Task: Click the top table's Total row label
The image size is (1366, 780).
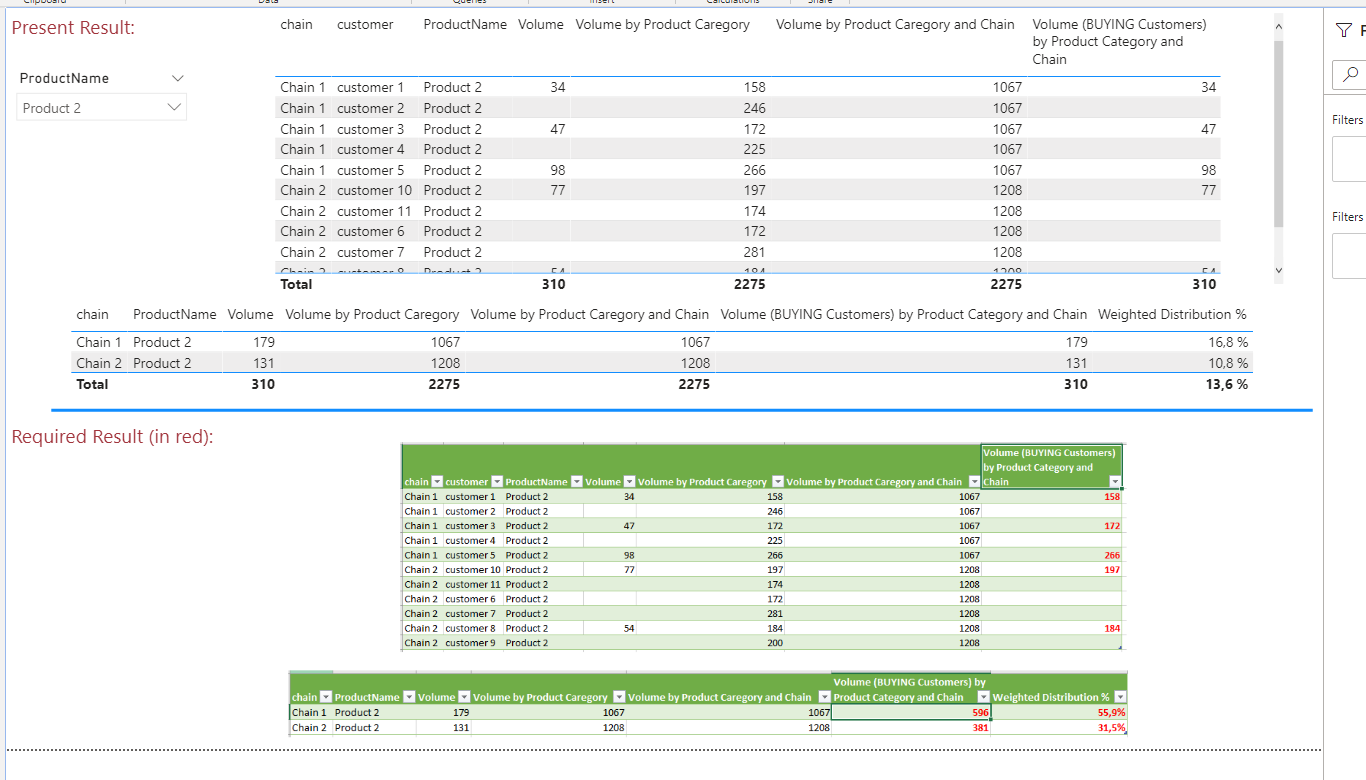Action: click(x=296, y=284)
